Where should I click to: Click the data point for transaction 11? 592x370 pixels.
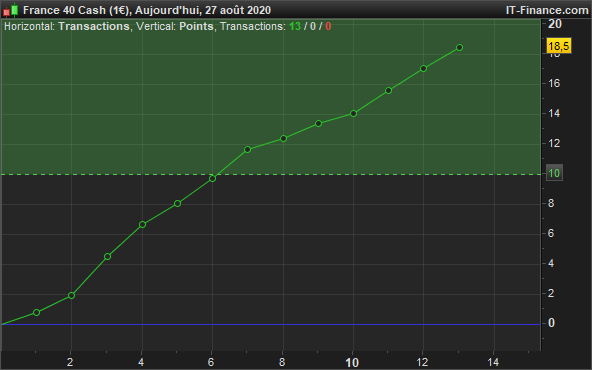coord(388,91)
